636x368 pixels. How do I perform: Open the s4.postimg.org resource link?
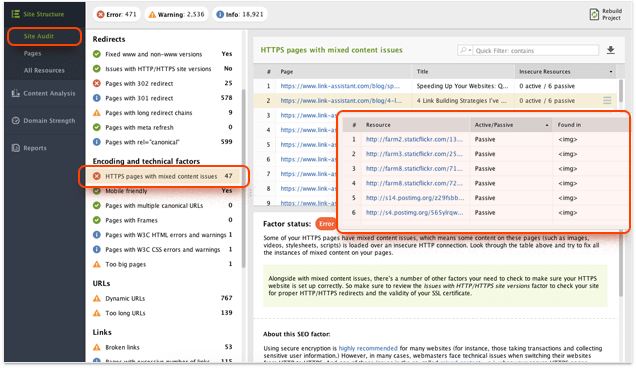414,212
